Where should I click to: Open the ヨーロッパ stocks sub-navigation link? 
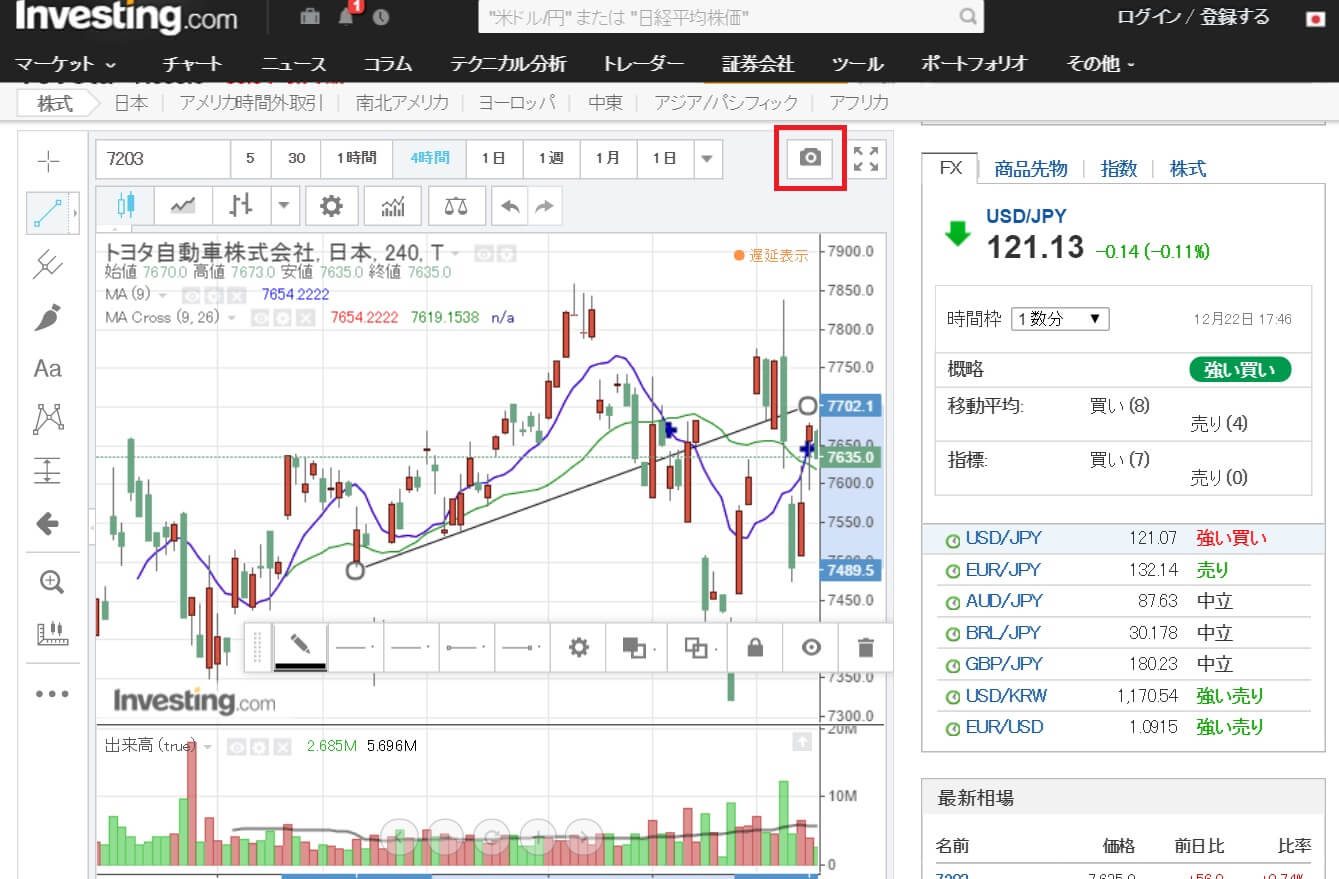click(518, 103)
